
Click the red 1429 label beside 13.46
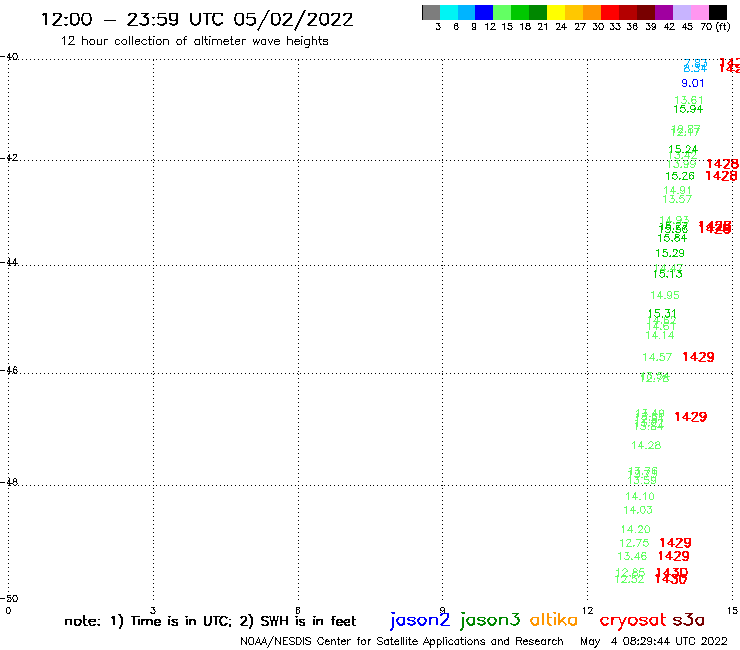pyautogui.click(x=673, y=557)
